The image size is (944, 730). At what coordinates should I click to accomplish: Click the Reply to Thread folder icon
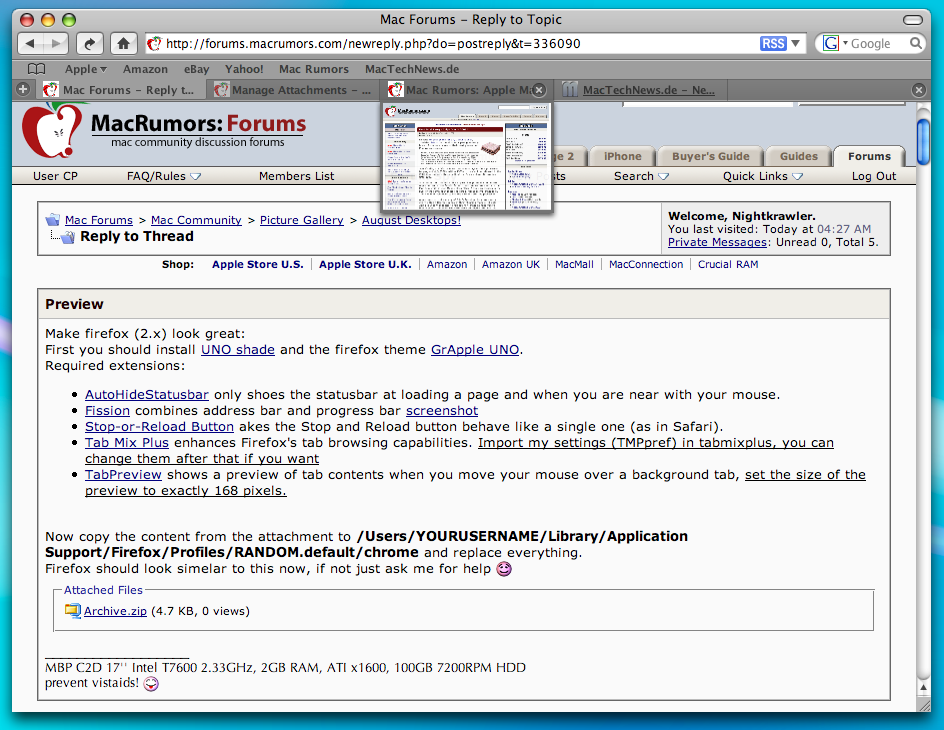point(68,237)
